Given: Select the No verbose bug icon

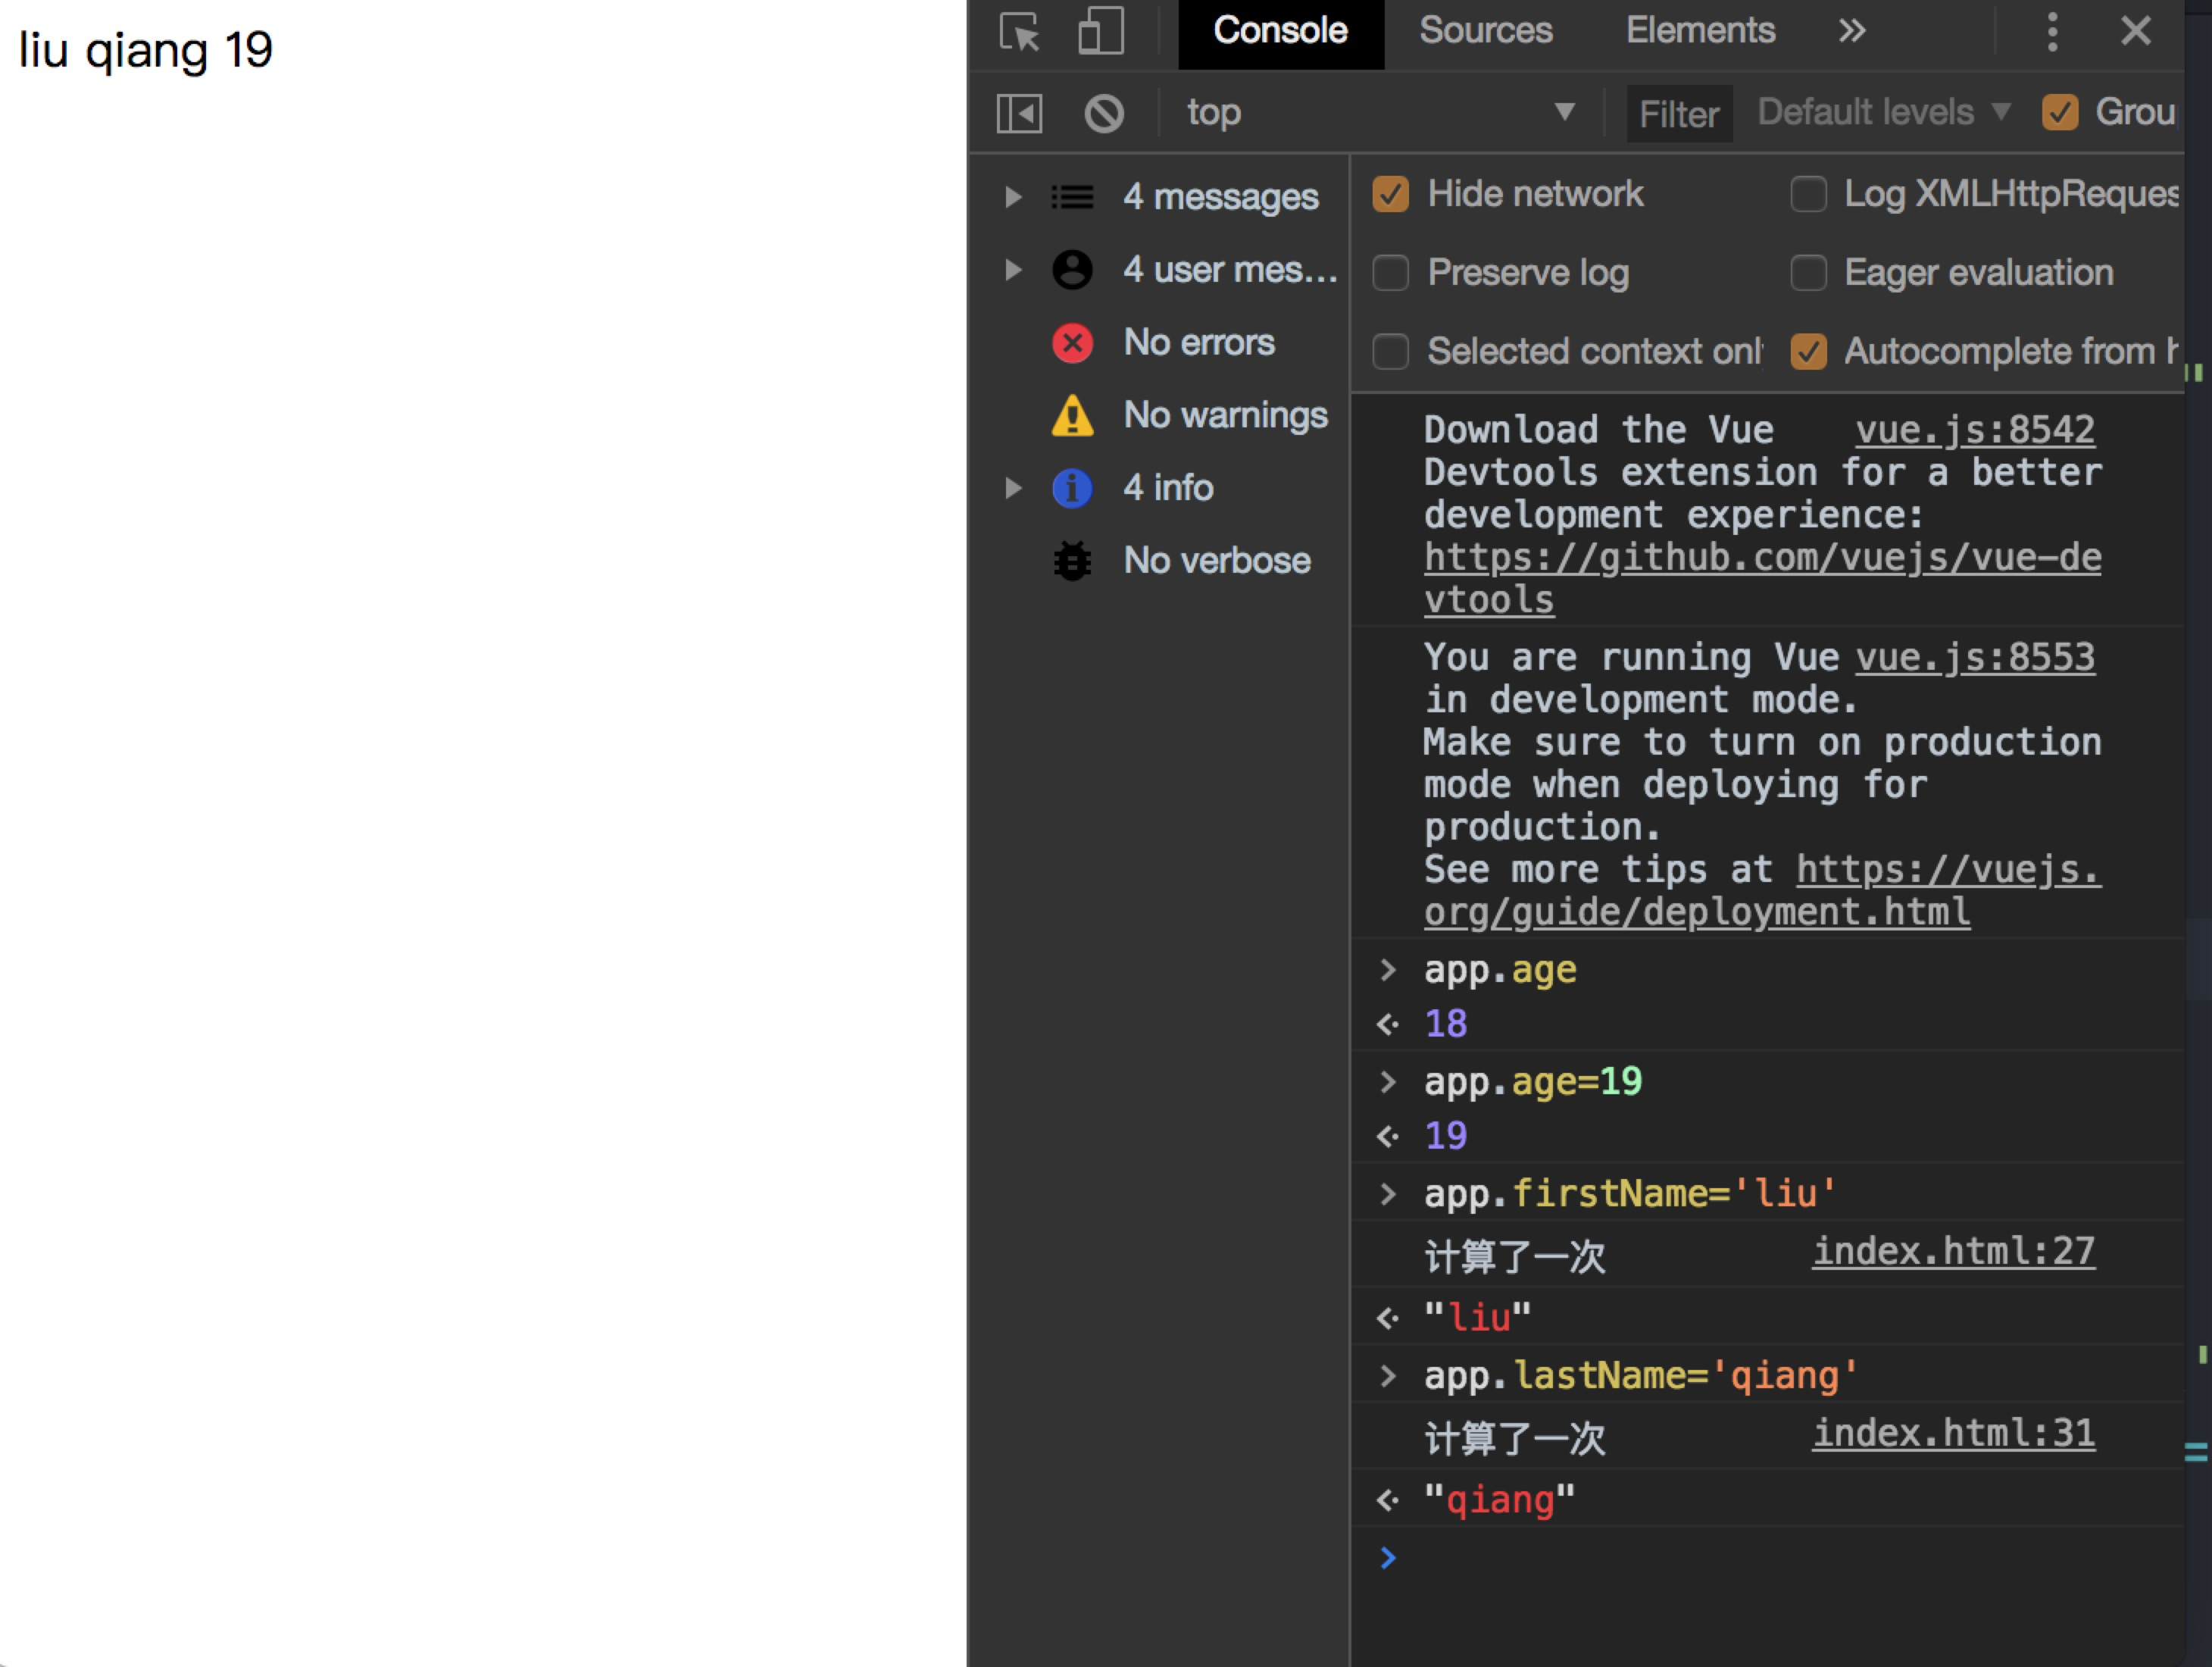Looking at the screenshot, I should point(1072,561).
